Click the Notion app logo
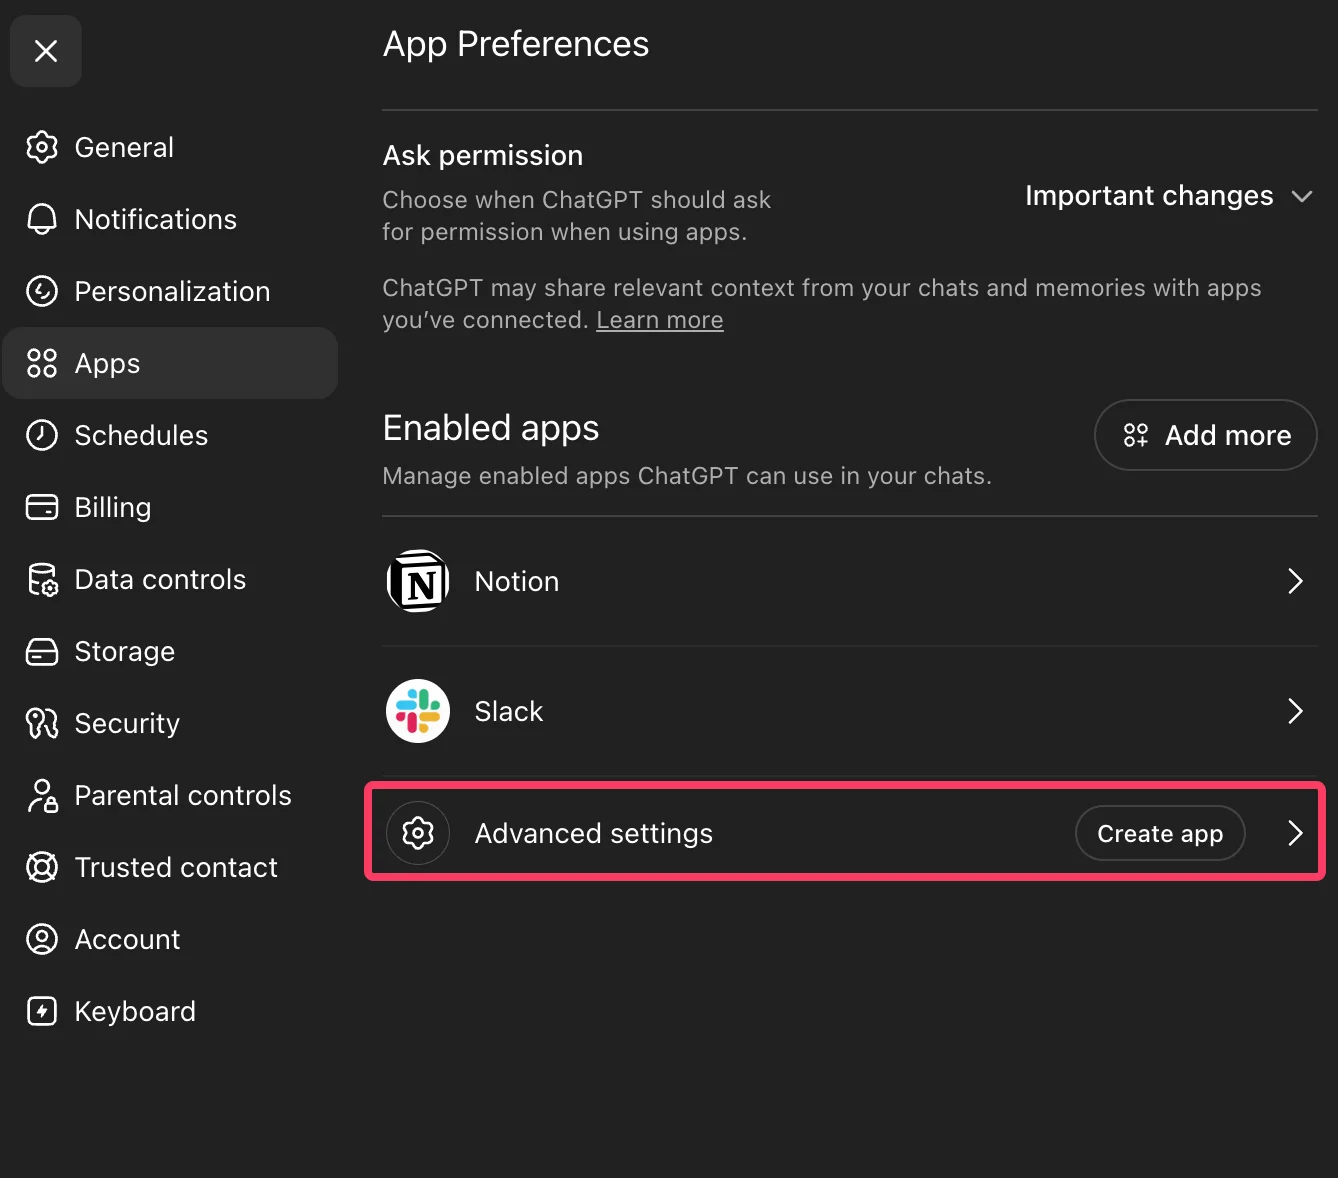Screen dimensions: 1338x1178 [418, 581]
